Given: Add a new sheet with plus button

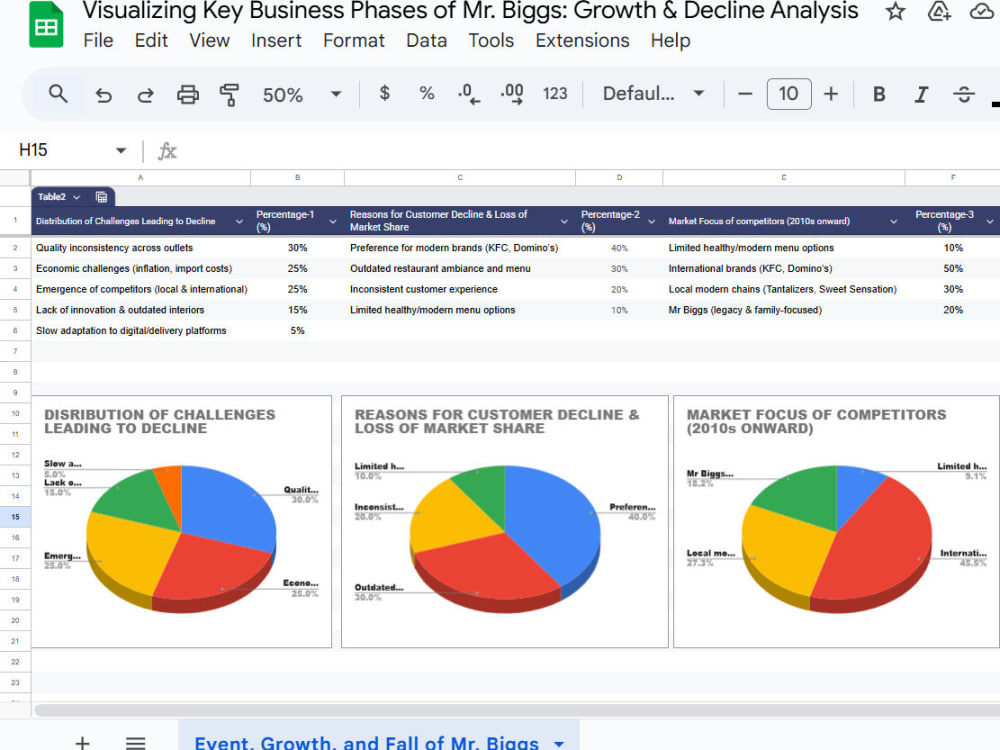Looking at the screenshot, I should click(x=82, y=742).
